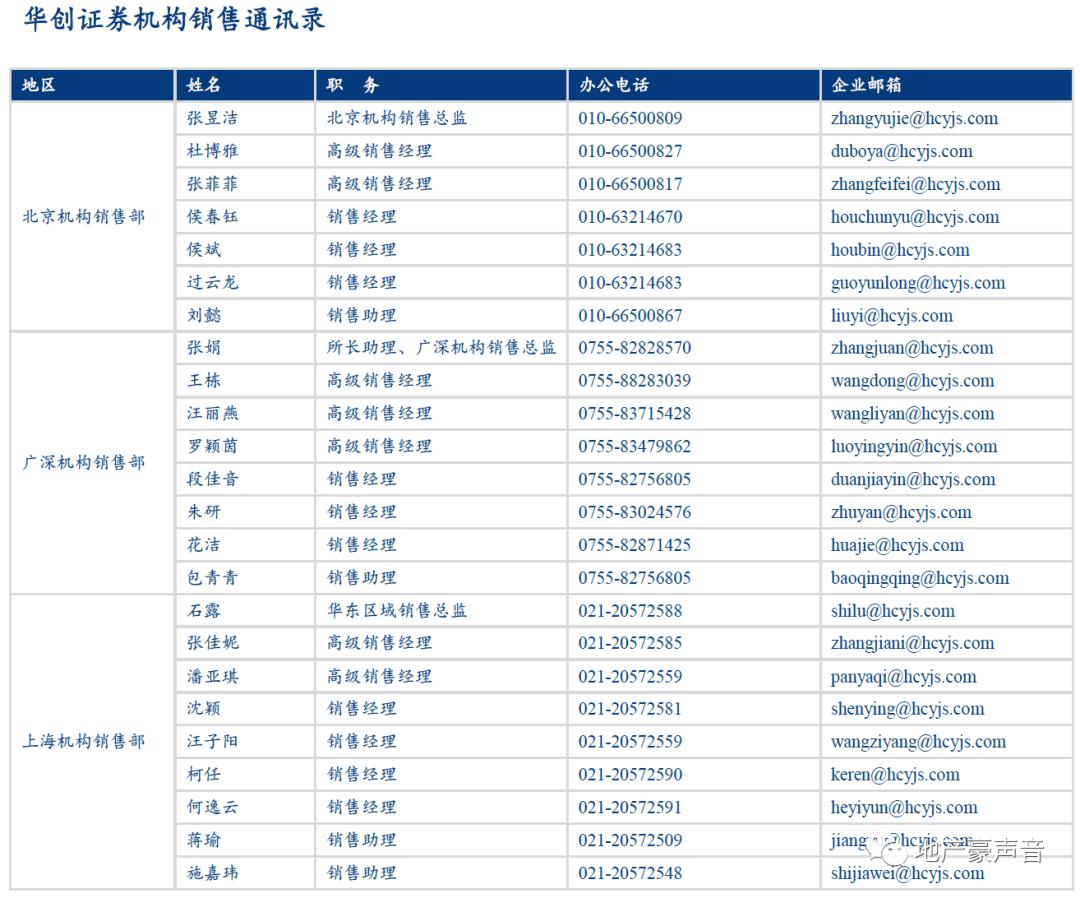This screenshot has width=1080, height=898.
Task: Select phone number 0755-83479862
Action: 634,447
